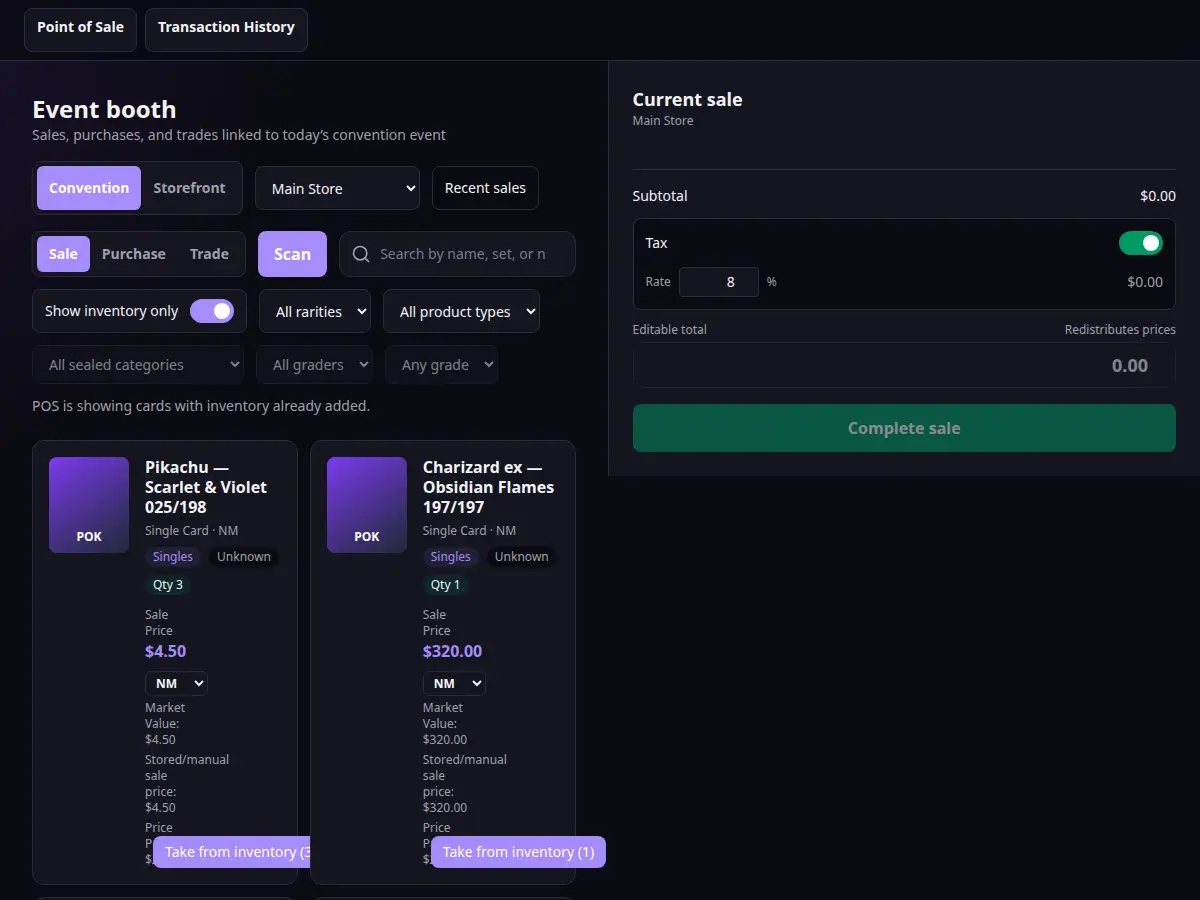Image resolution: width=1200 pixels, height=900 pixels.
Task: Click Charizard sale price $320.00
Action: click(452, 651)
